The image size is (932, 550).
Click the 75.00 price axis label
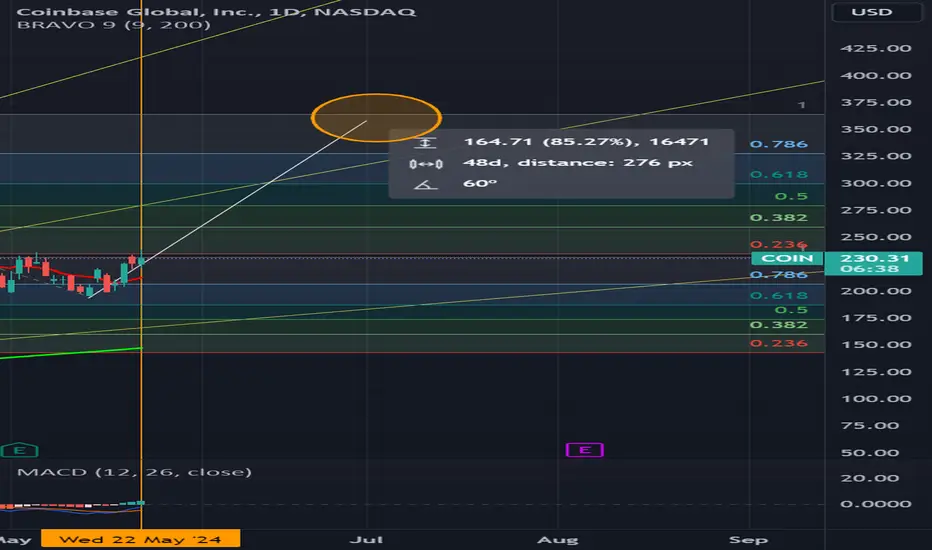(870, 425)
